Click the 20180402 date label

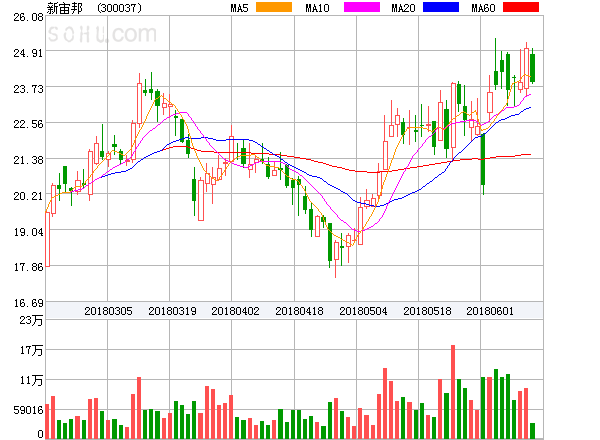(235, 311)
